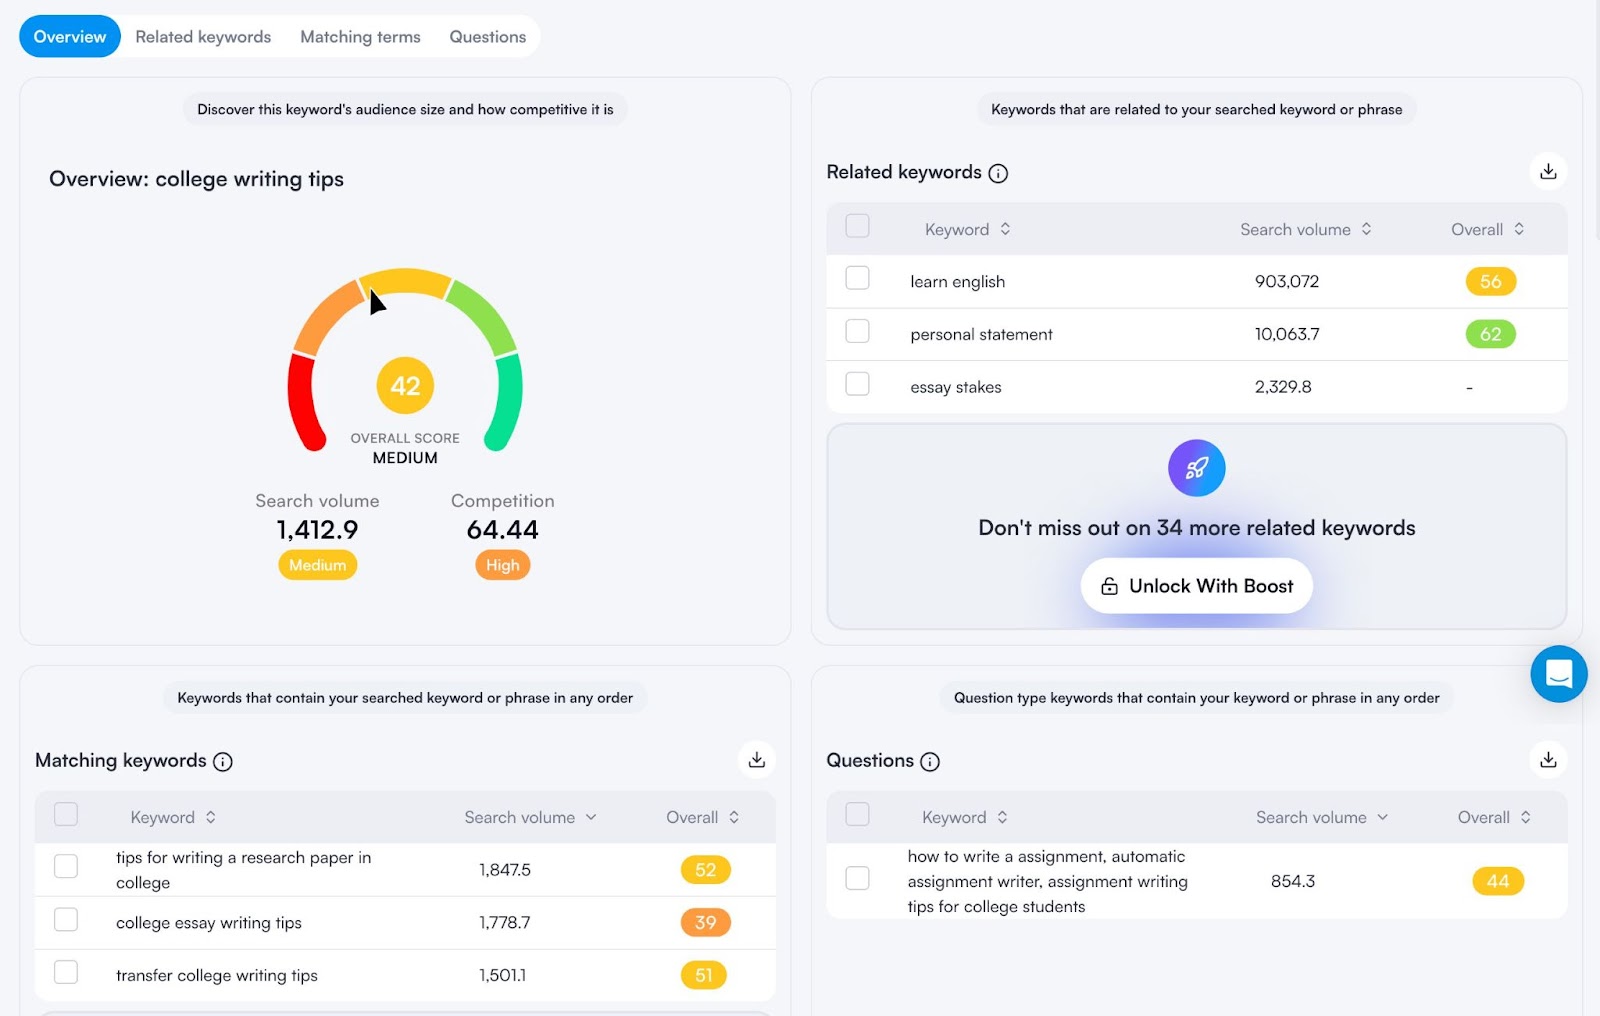Click the download icon in Questions panel
The height and width of the screenshot is (1016, 1600).
(1548, 760)
